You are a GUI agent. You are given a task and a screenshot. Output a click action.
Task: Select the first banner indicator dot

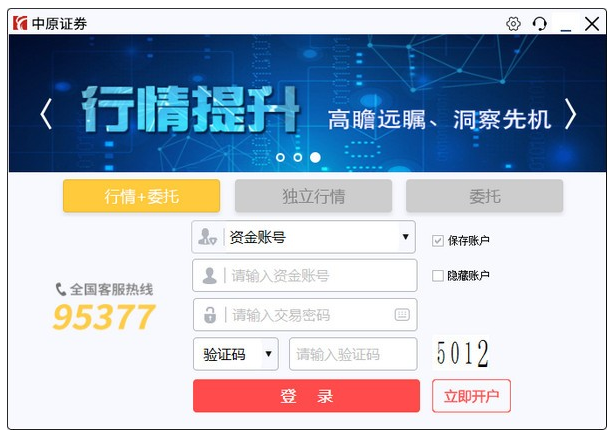pyautogui.click(x=280, y=157)
